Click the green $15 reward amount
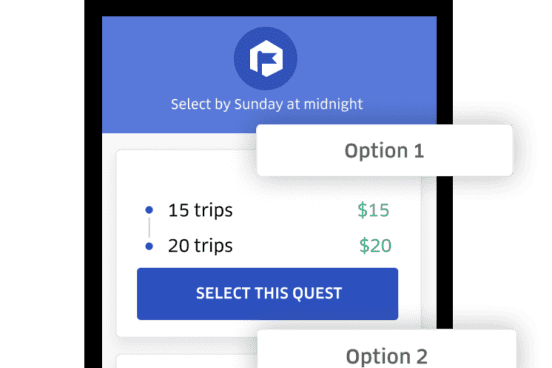 tap(373, 210)
